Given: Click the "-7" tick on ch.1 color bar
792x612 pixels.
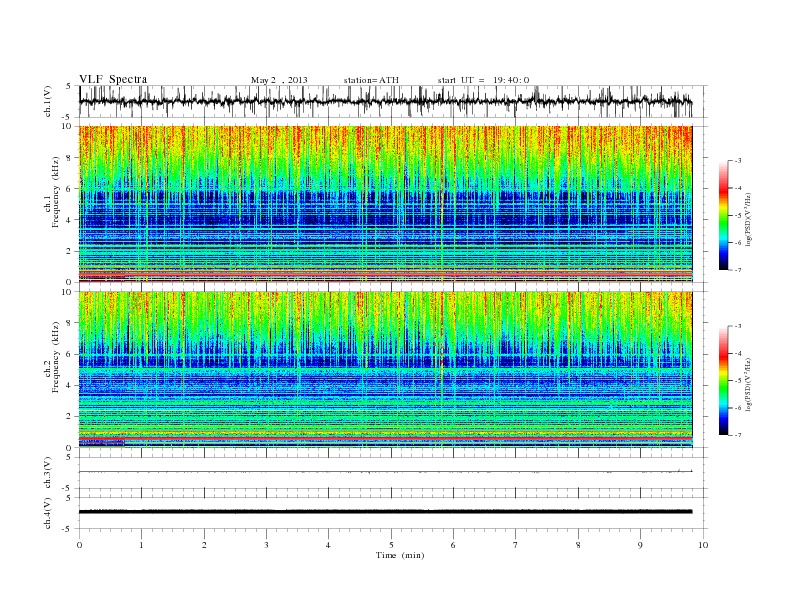Looking at the screenshot, I should coord(738,270).
